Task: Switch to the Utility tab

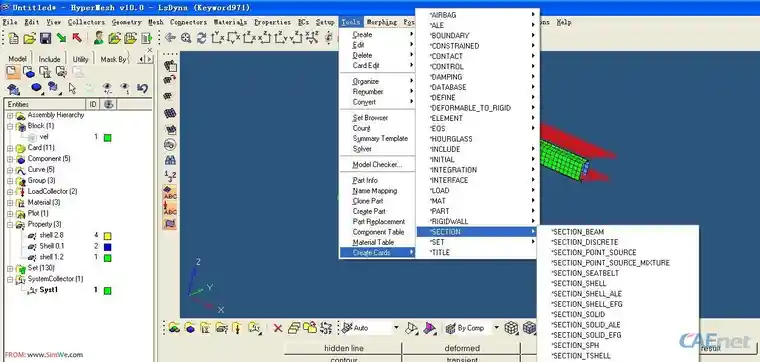Action: coord(80,59)
